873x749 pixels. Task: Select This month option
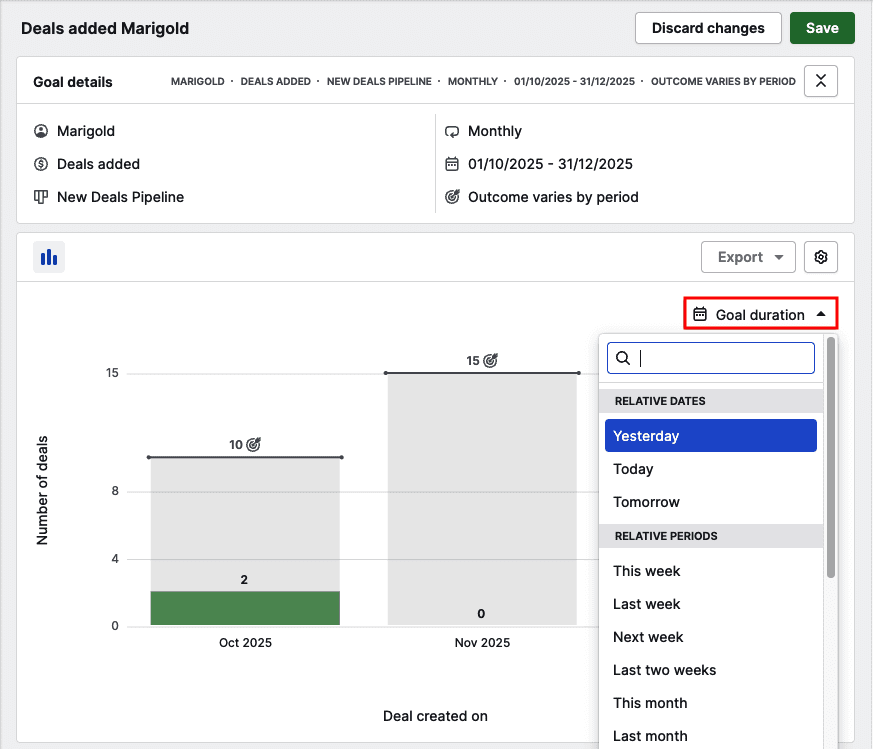coord(650,703)
